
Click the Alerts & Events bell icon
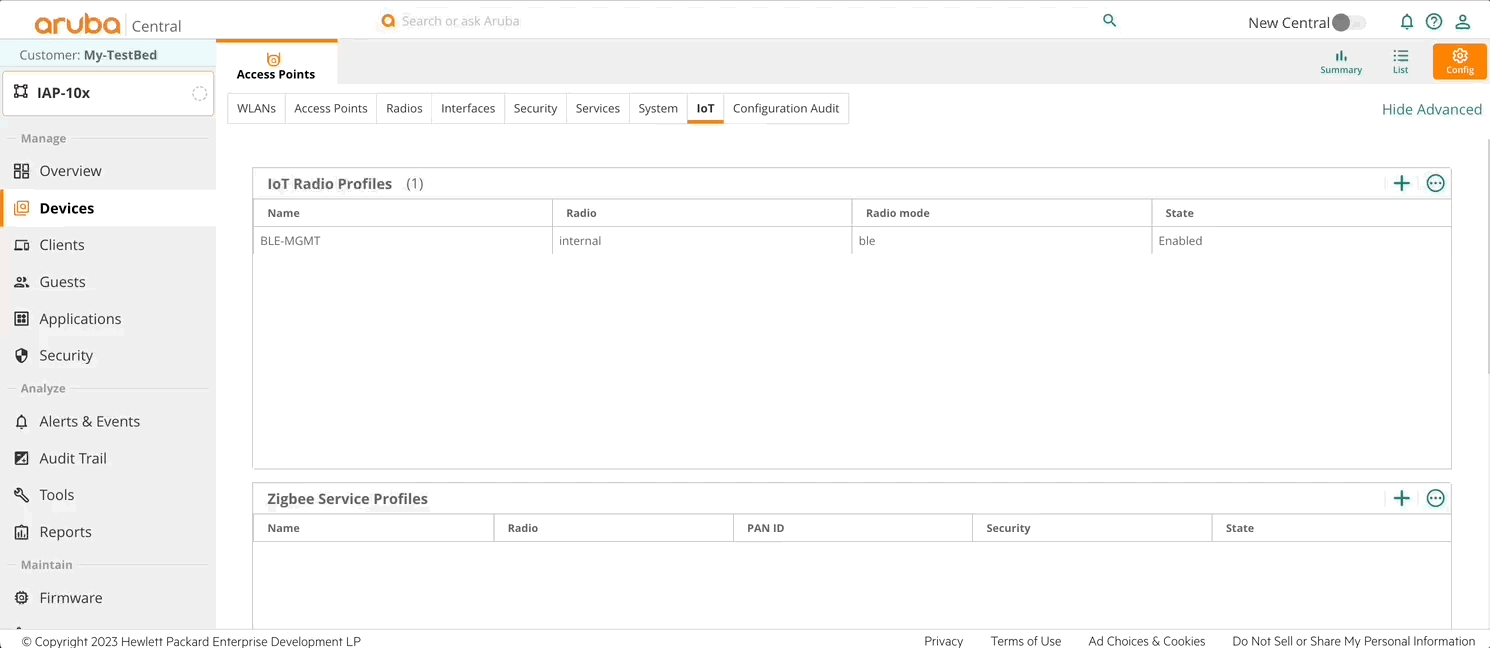pyautogui.click(x=22, y=422)
